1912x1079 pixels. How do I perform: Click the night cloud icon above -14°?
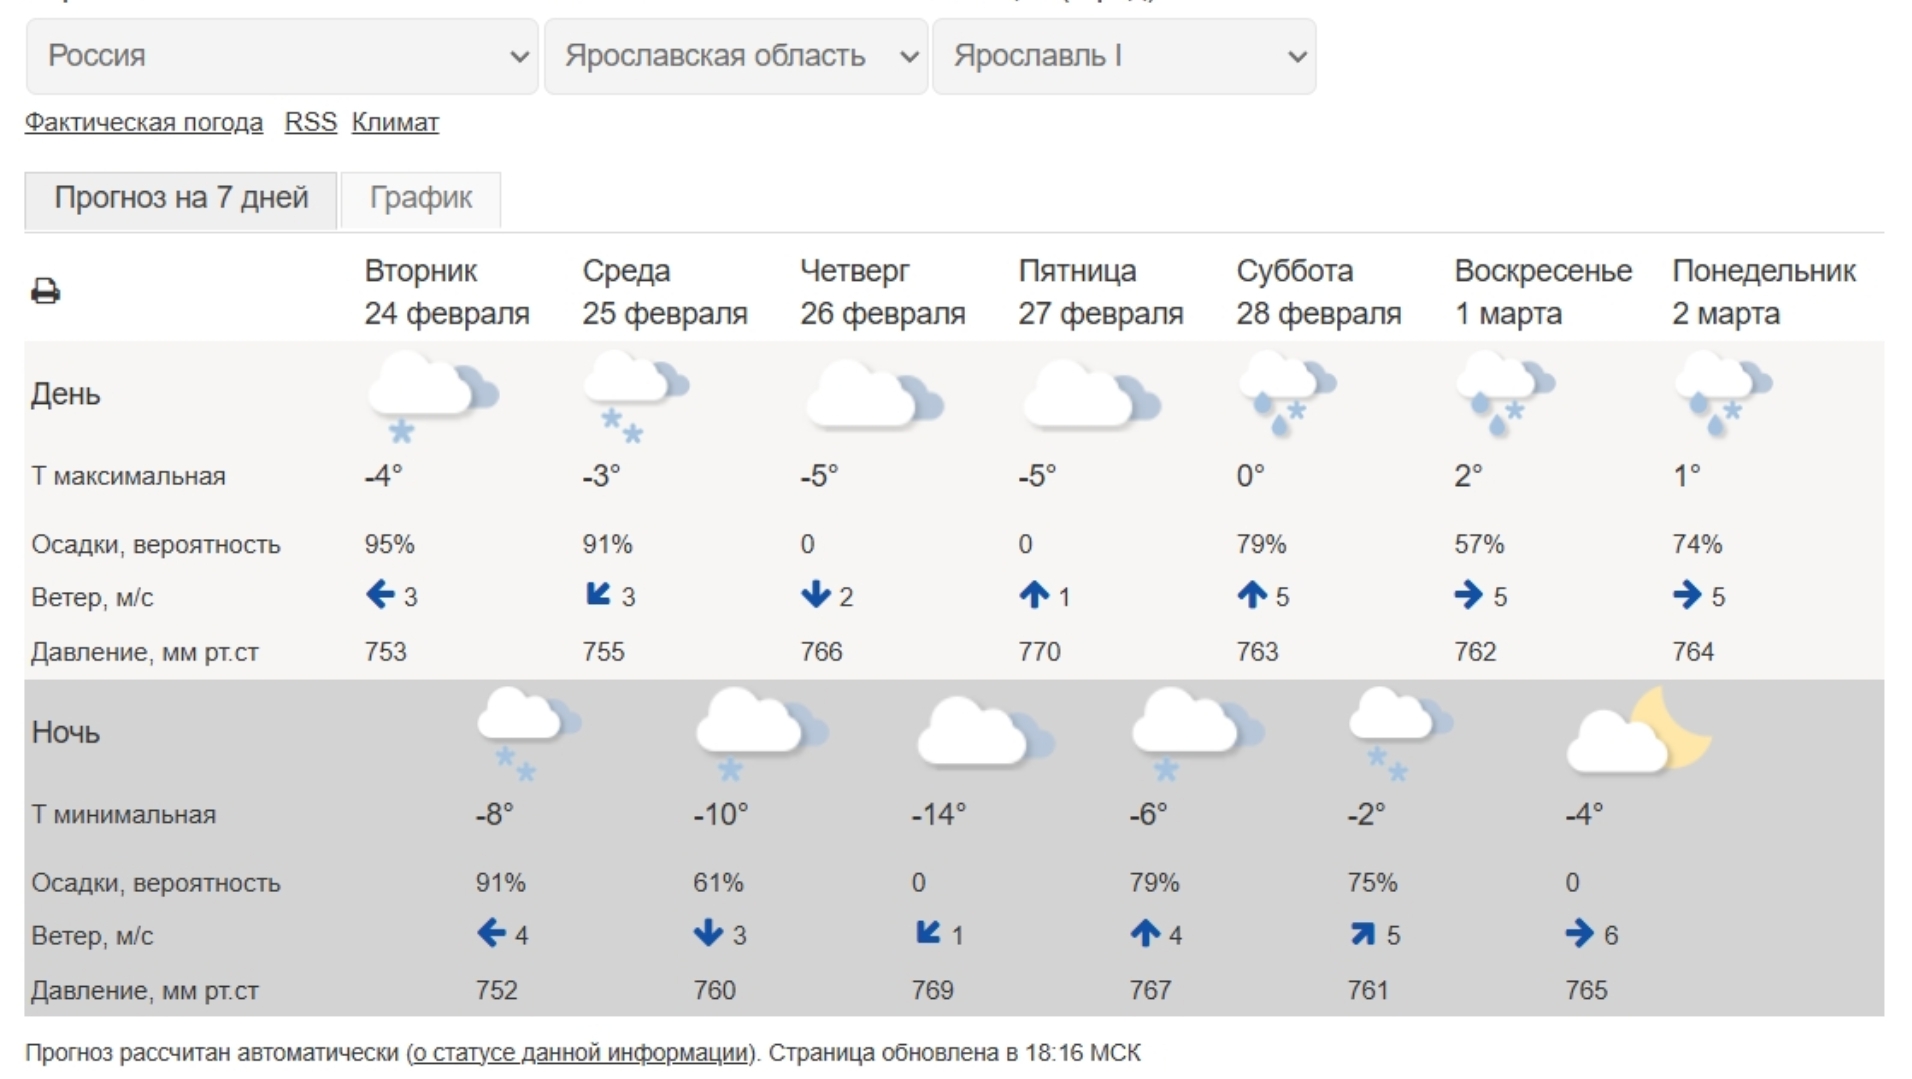[x=983, y=733]
